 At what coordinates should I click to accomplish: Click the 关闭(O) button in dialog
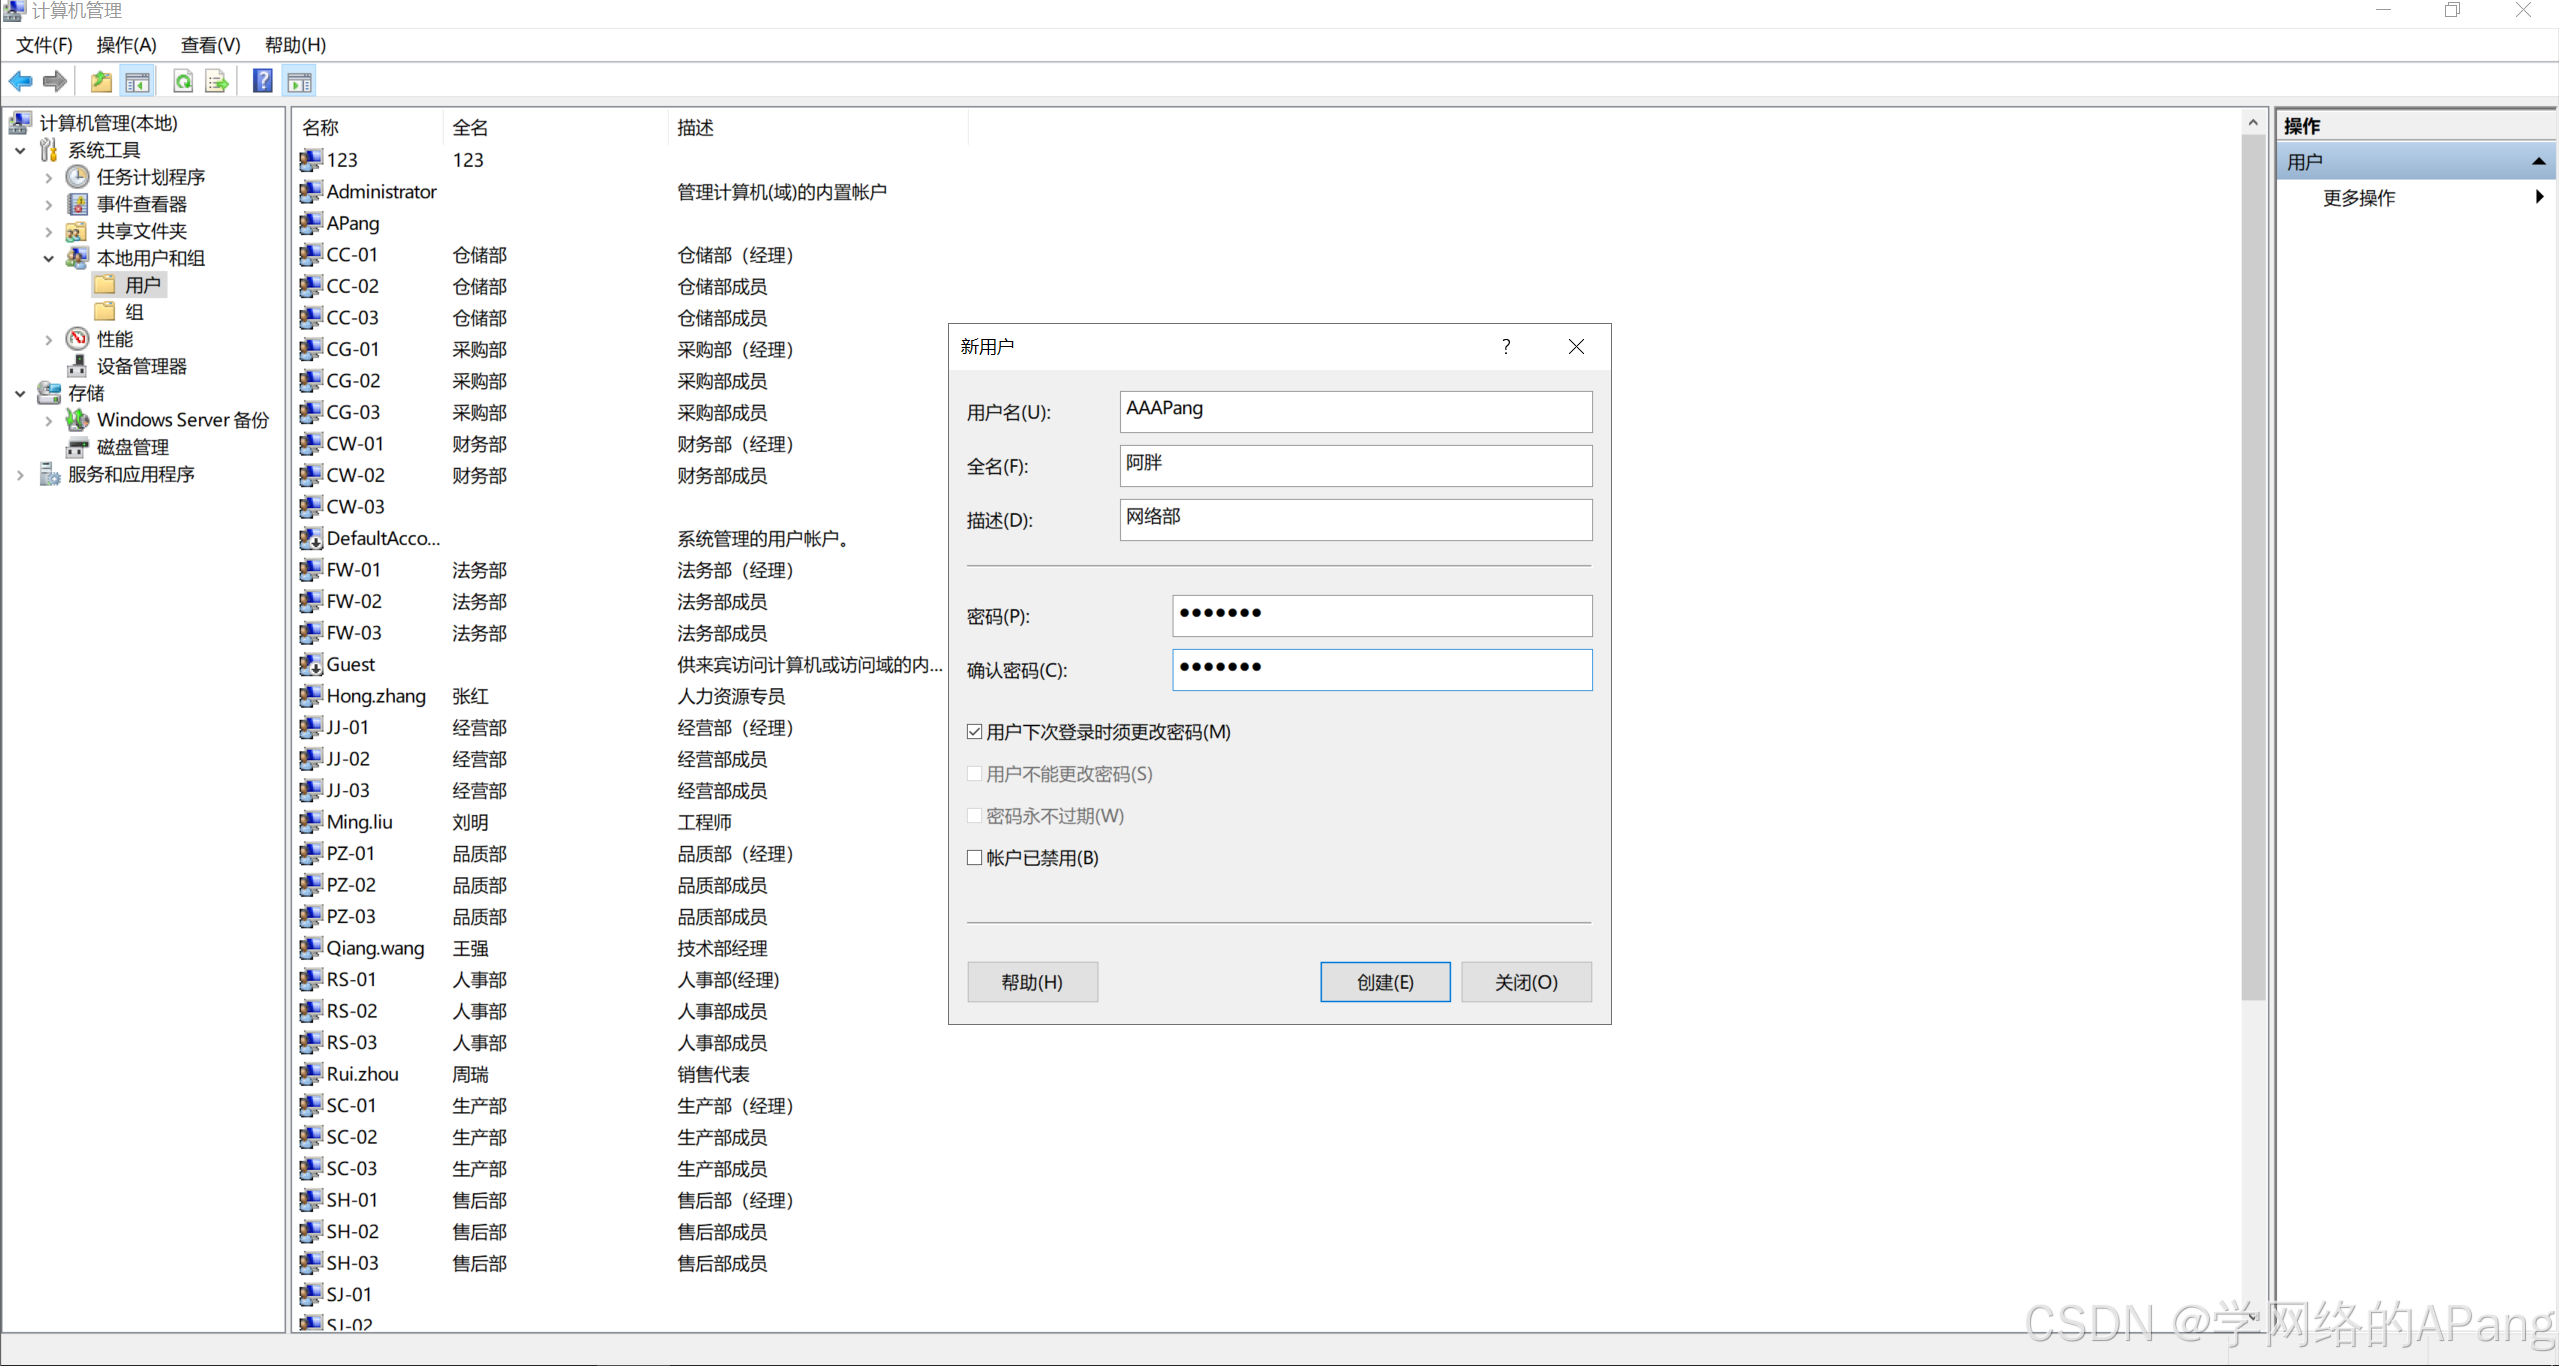coord(1525,982)
